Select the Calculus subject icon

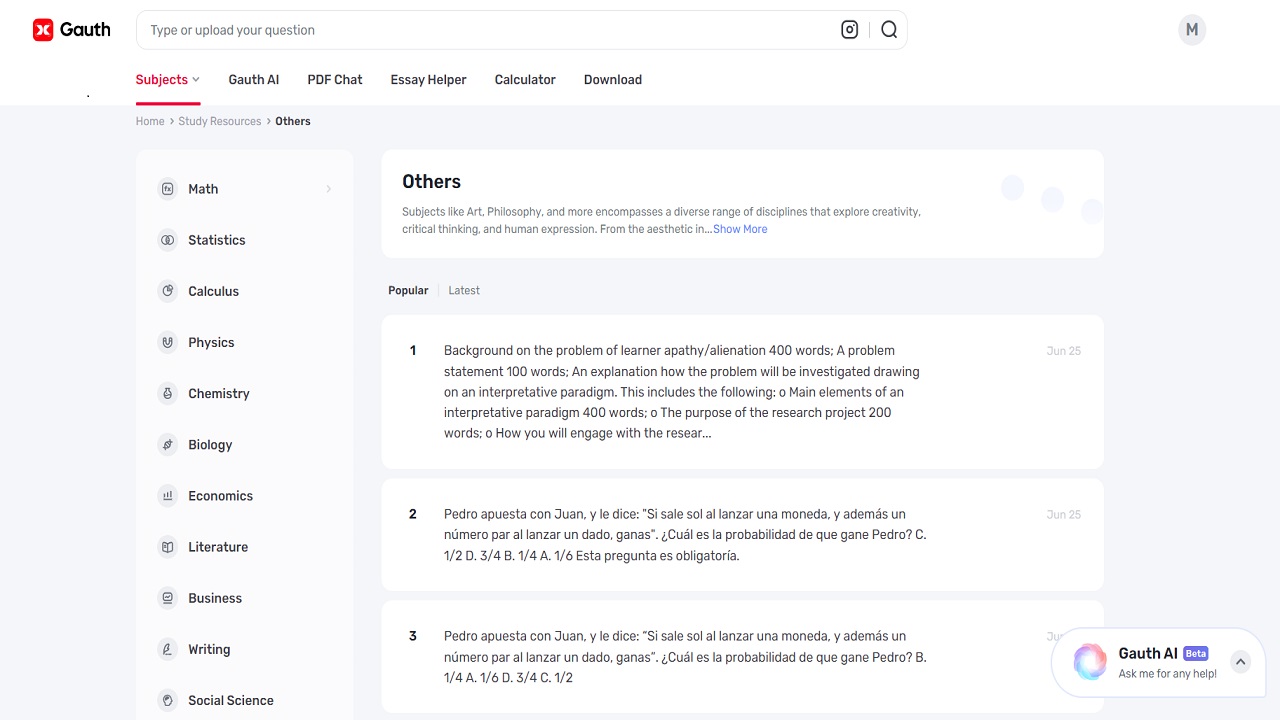point(167,291)
